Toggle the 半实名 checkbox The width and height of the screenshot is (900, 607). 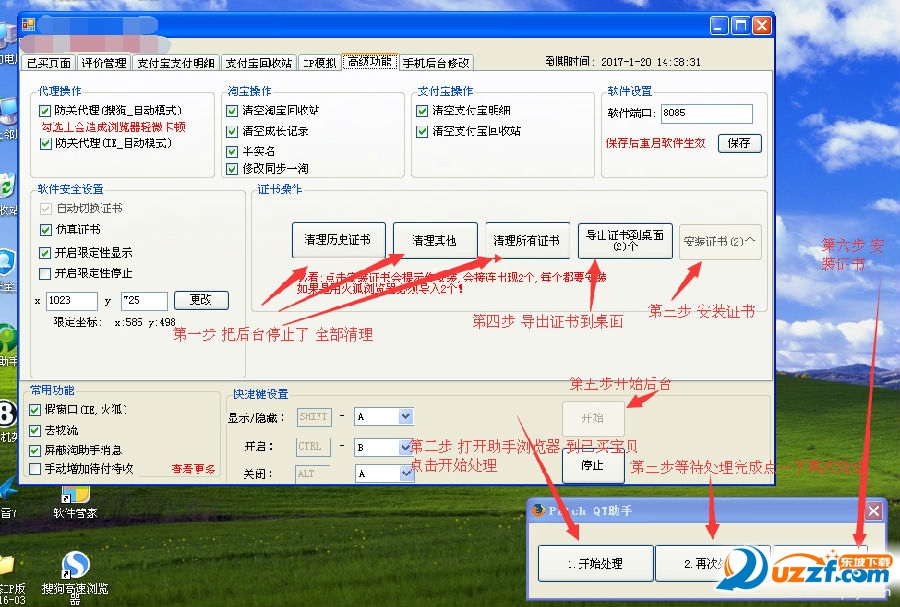click(x=232, y=151)
